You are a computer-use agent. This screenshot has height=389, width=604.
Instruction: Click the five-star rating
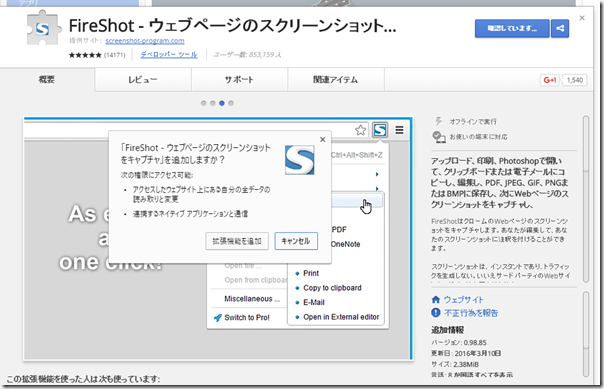point(85,55)
